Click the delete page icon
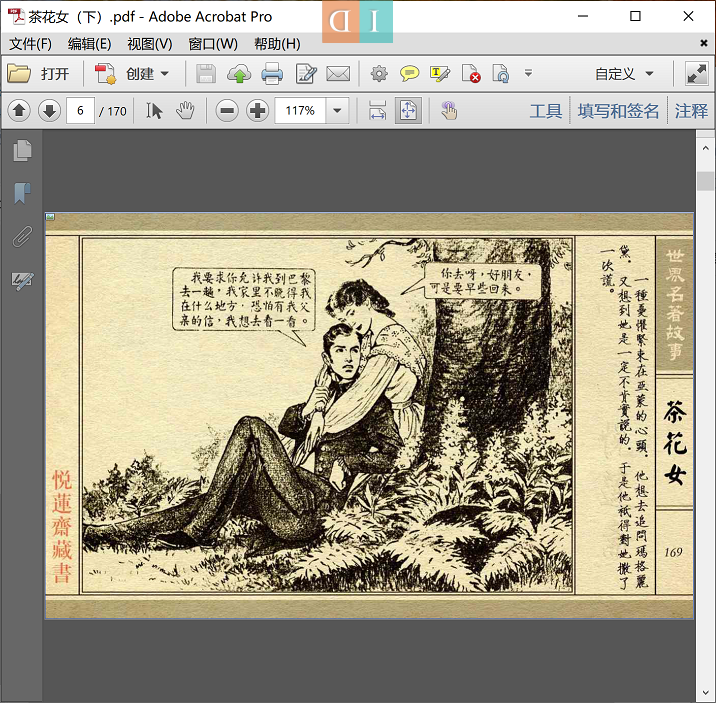This screenshot has height=703, width=716. 471,74
